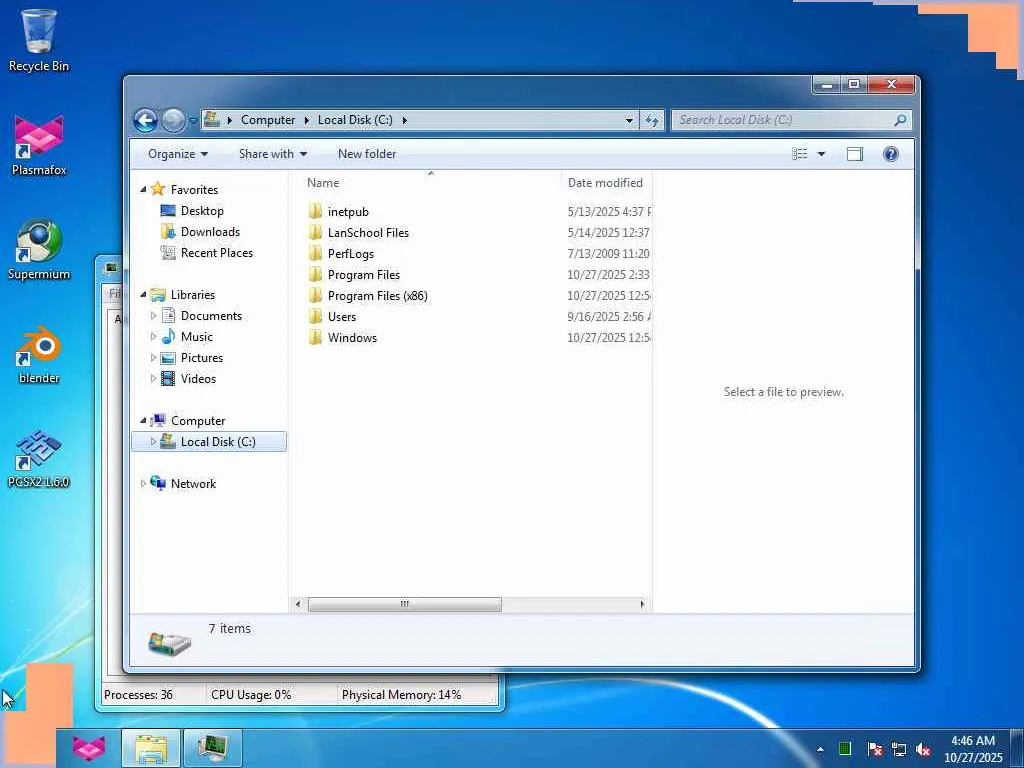Image resolution: width=1024 pixels, height=768 pixels.
Task: Show hidden tray icons arrow
Action: pyautogui.click(x=820, y=750)
